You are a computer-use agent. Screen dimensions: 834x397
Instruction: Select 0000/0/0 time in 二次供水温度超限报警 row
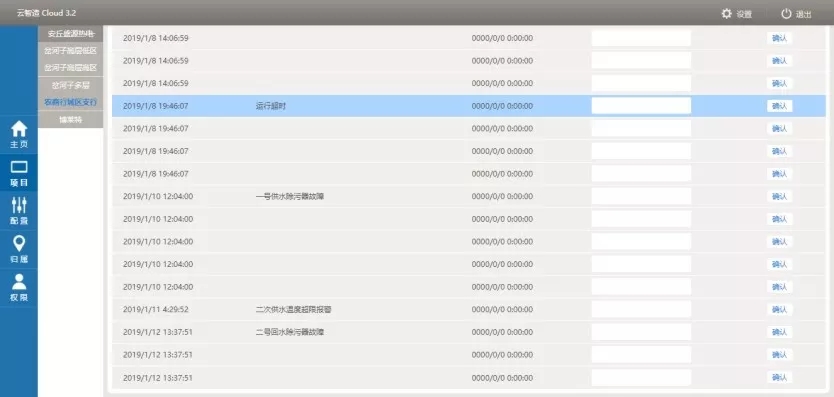click(x=502, y=309)
